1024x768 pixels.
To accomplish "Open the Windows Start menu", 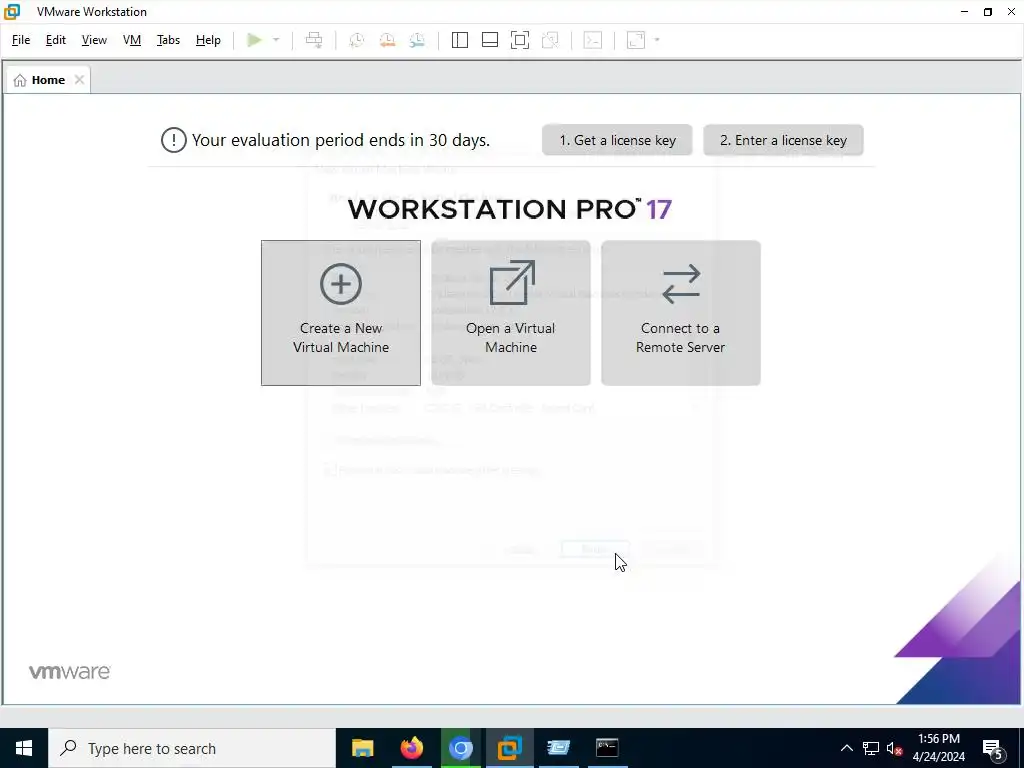I will click(24, 748).
